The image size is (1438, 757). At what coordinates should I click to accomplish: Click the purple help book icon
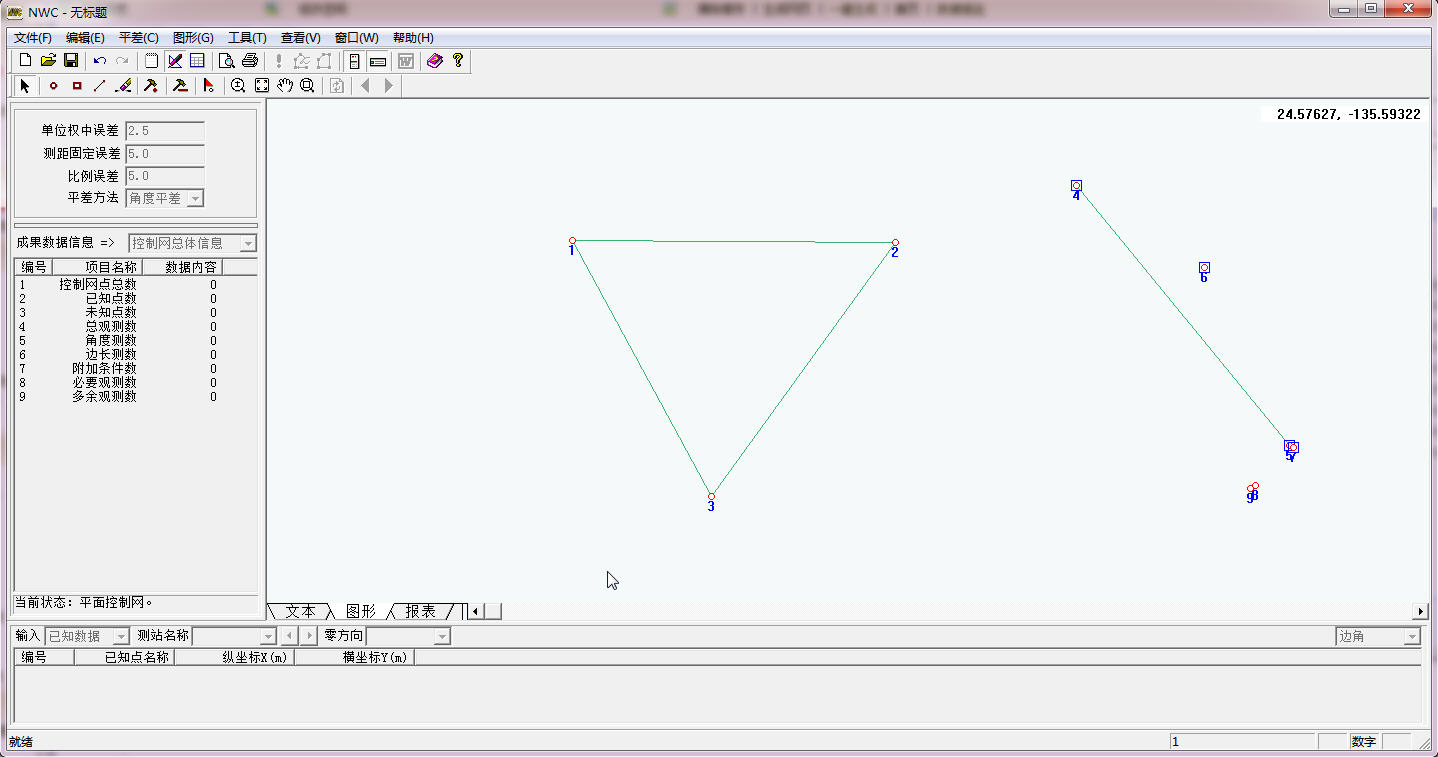434,61
